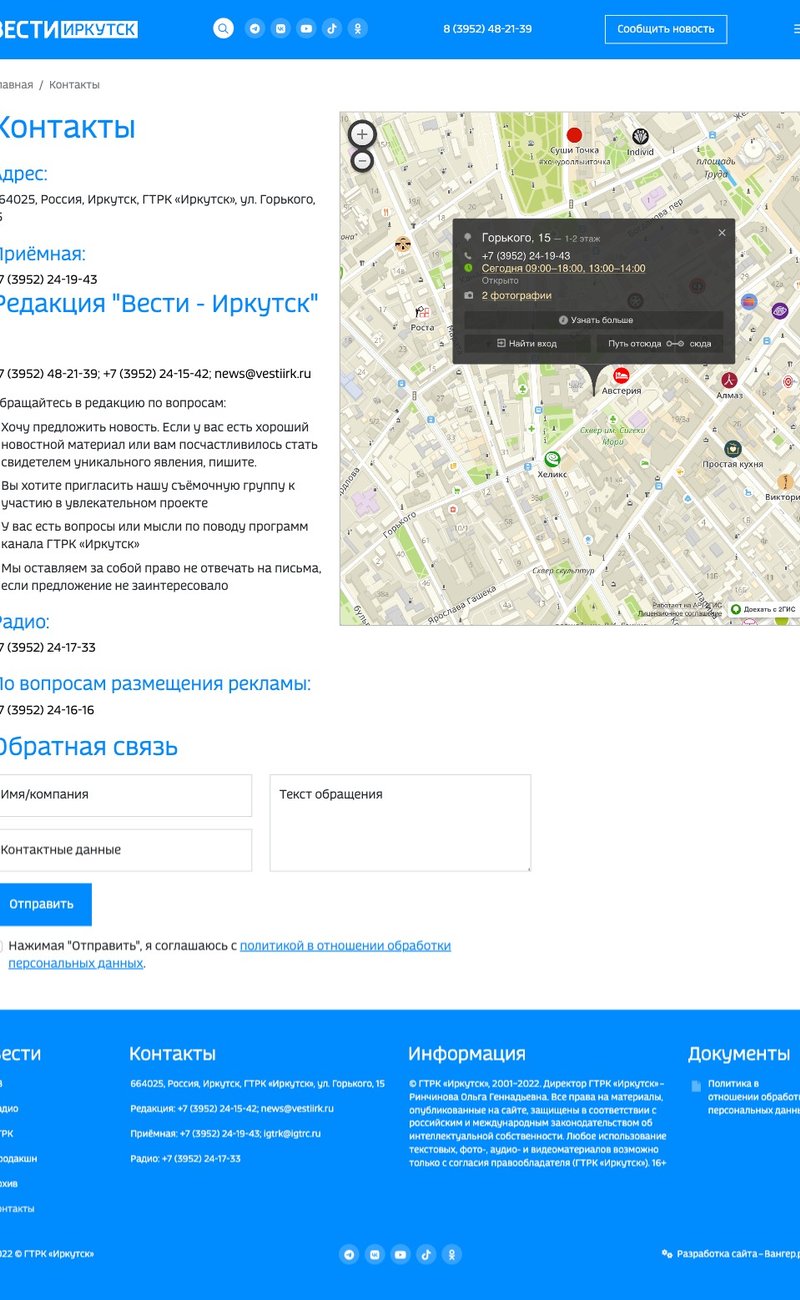This screenshot has height=1300, width=800.
Task: Open VK icon in the header
Action: coord(281,29)
